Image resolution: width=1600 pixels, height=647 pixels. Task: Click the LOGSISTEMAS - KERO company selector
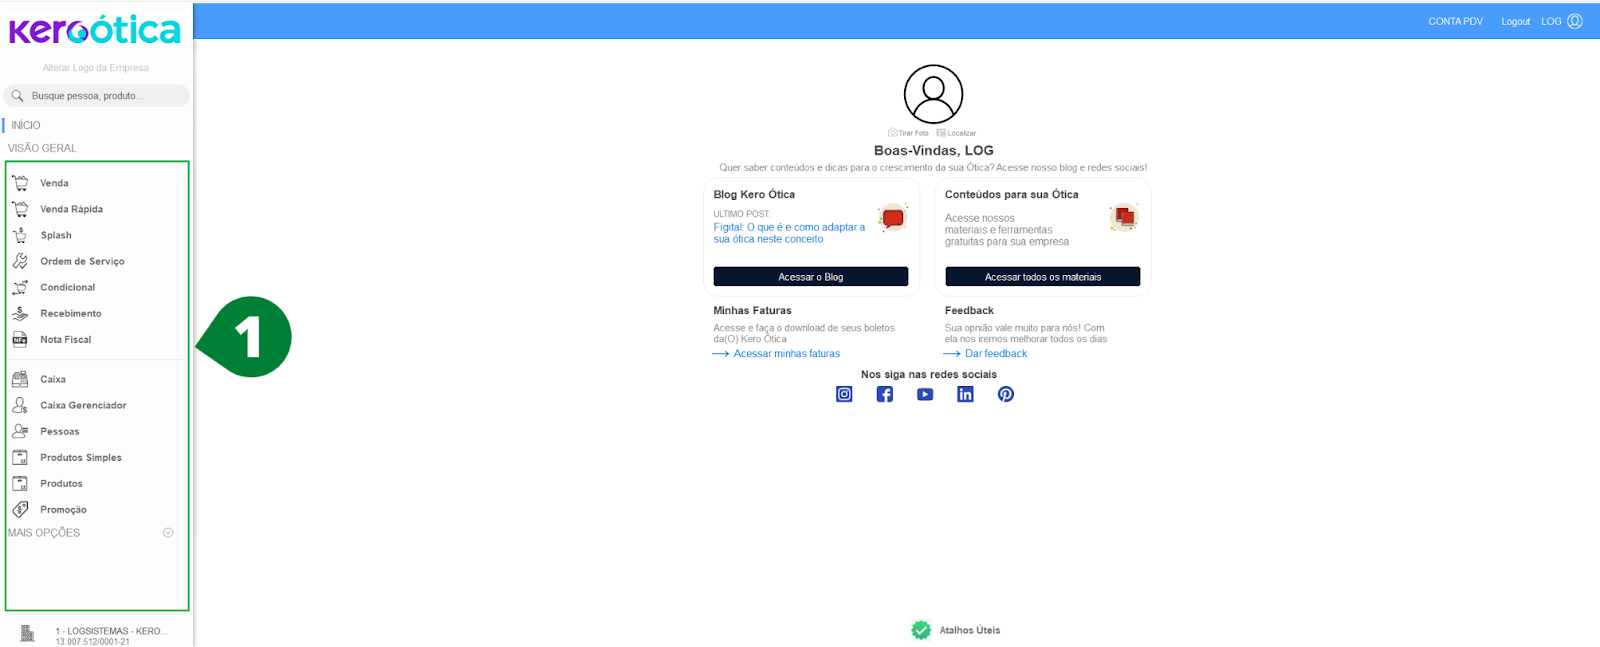point(111,635)
